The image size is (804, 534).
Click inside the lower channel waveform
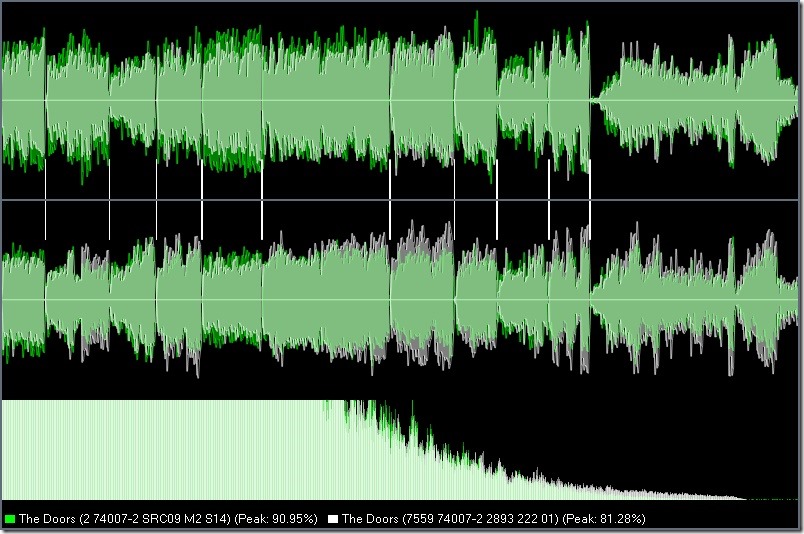coord(400,299)
